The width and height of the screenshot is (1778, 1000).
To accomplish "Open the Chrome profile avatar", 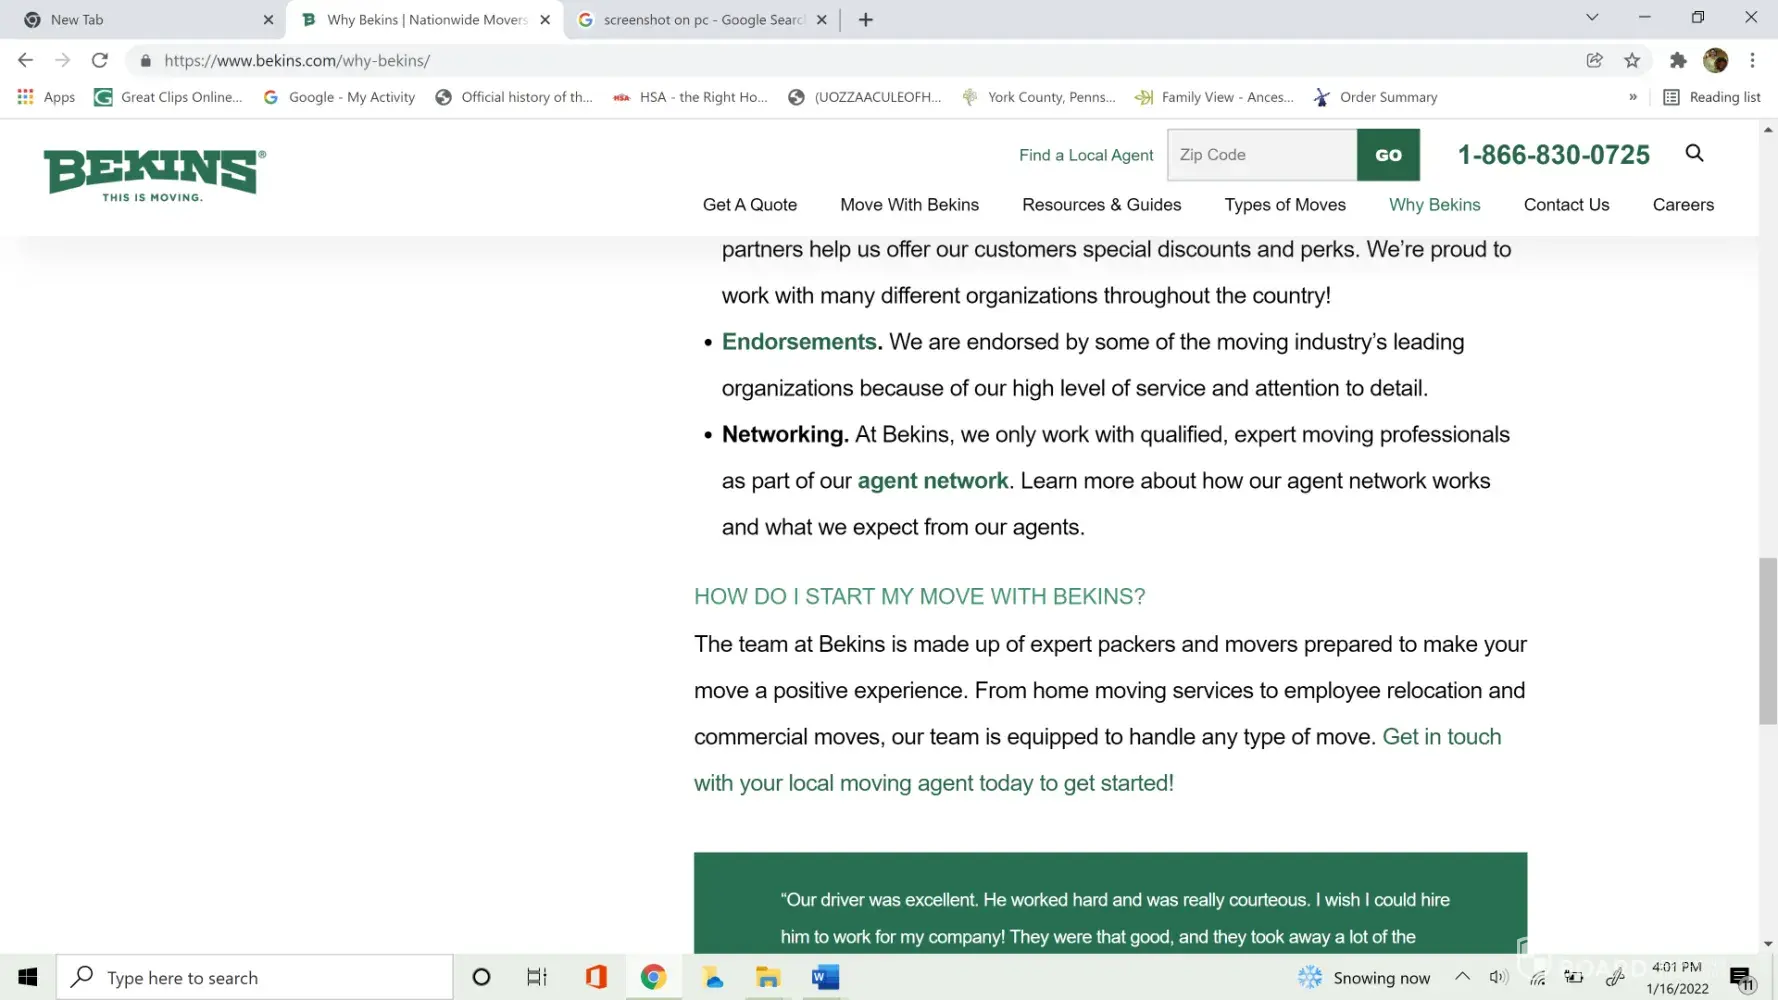I will [1715, 60].
